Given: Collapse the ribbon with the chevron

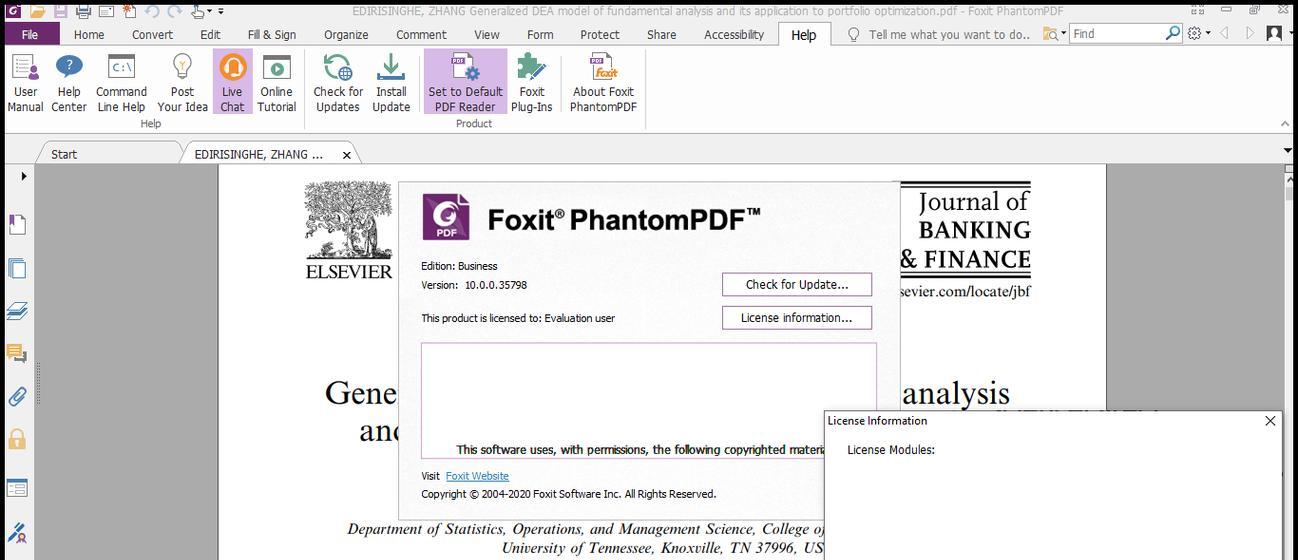Looking at the screenshot, I should pos(1285,124).
